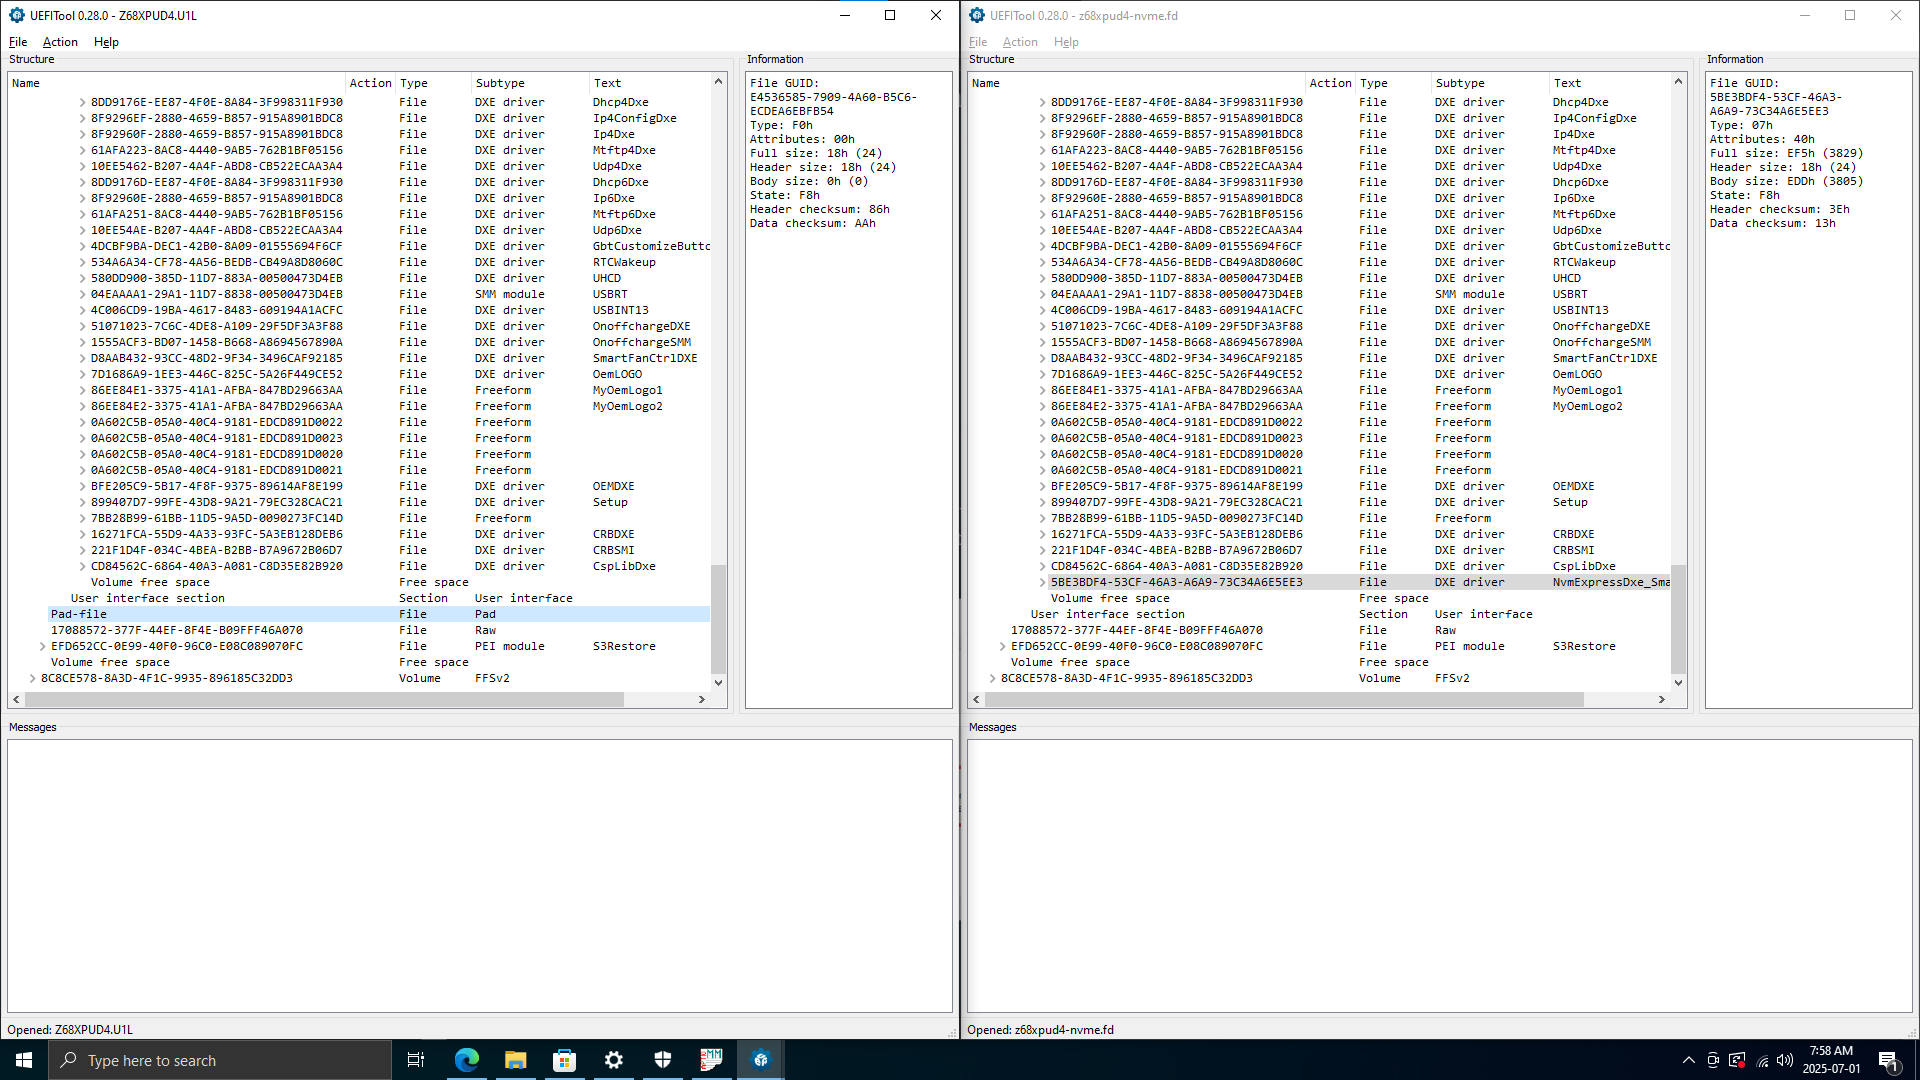Viewport: 1920px width, 1080px height.
Task: Open Microsoft Store from taskbar
Action: point(564,1060)
